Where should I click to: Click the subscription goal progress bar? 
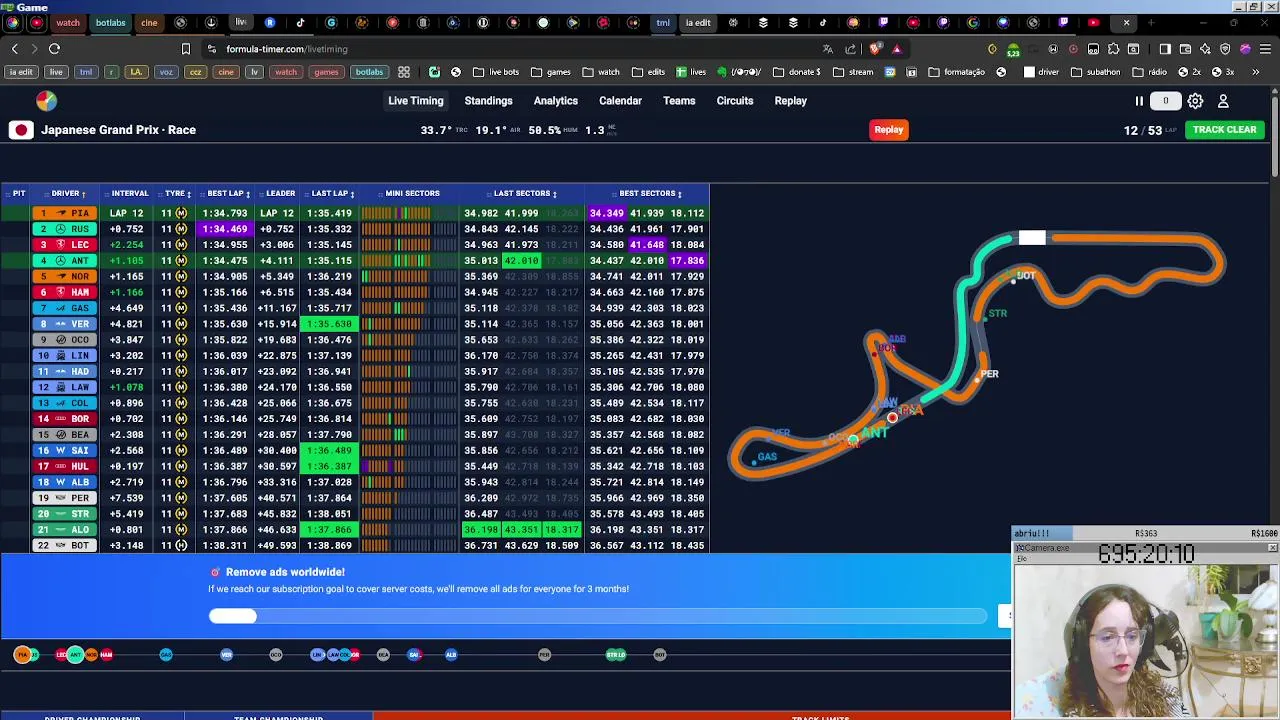598,617
